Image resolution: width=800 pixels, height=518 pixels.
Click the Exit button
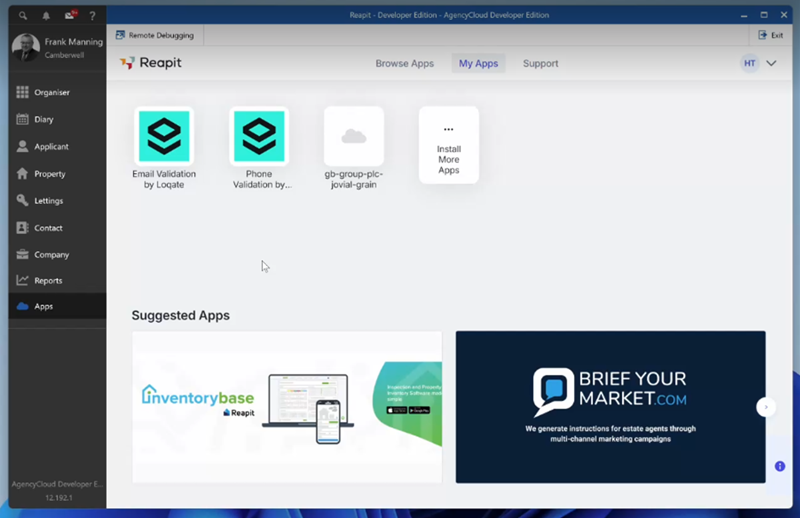click(x=771, y=35)
